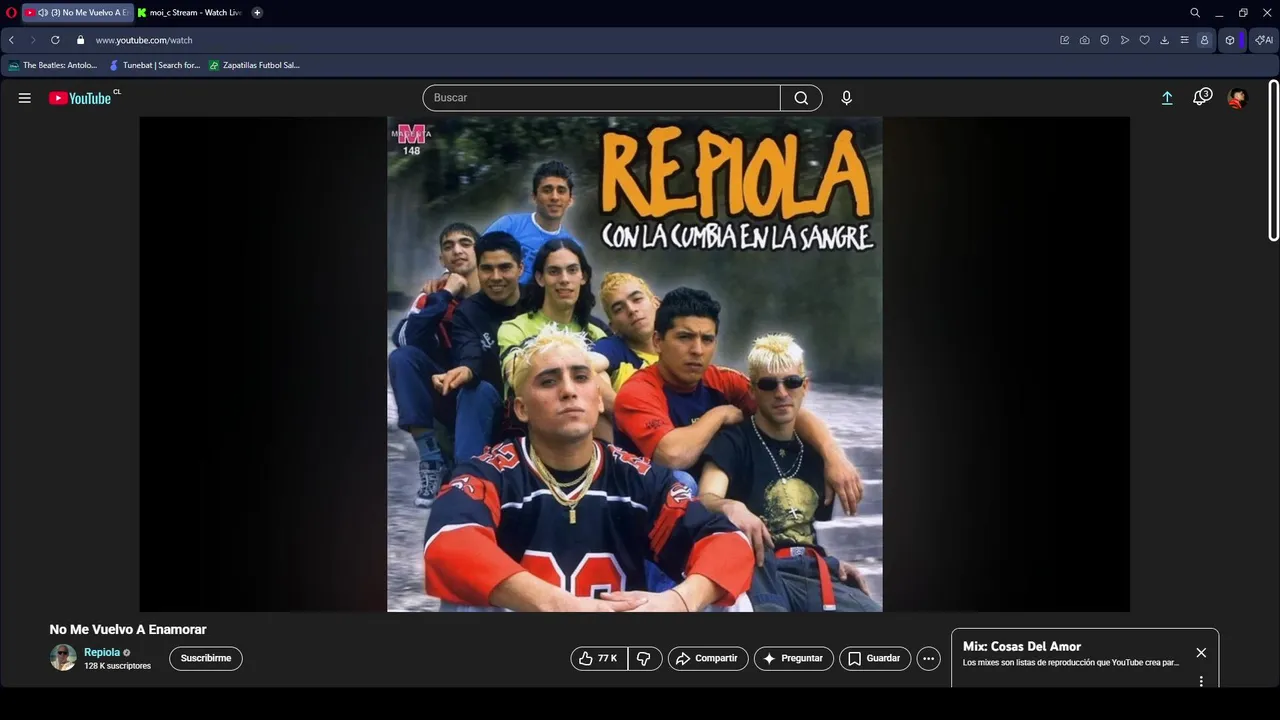Screen dimensions: 1280x720
Task: Submit search with magnifier button
Action: coord(801,98)
